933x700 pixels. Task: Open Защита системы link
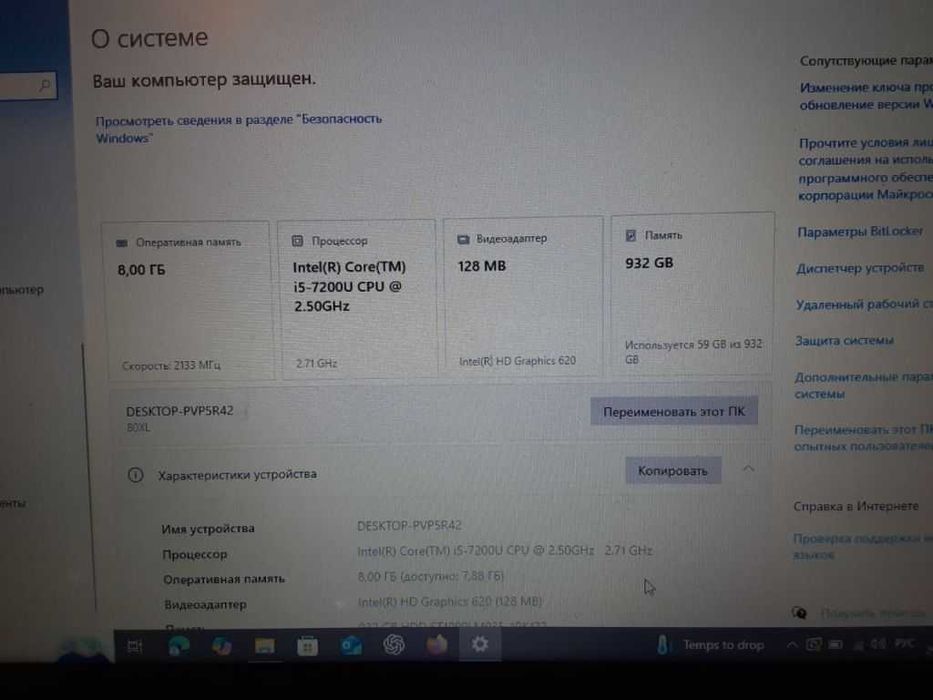[844, 340]
